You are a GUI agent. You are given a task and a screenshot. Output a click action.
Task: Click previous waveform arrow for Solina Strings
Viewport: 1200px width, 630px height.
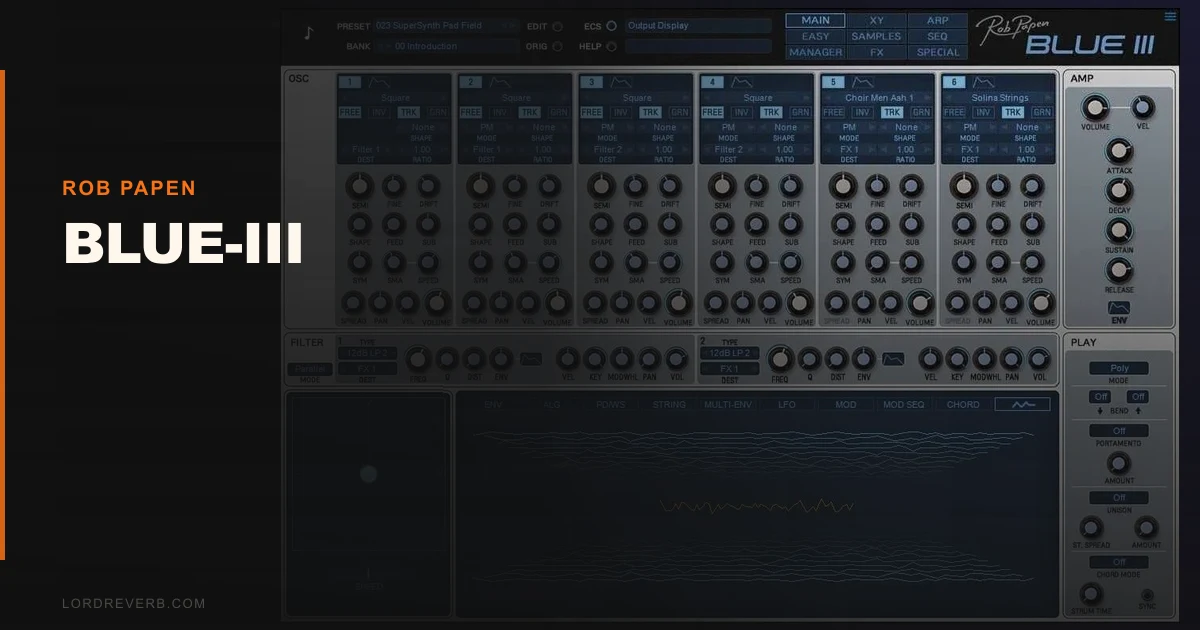tap(949, 98)
